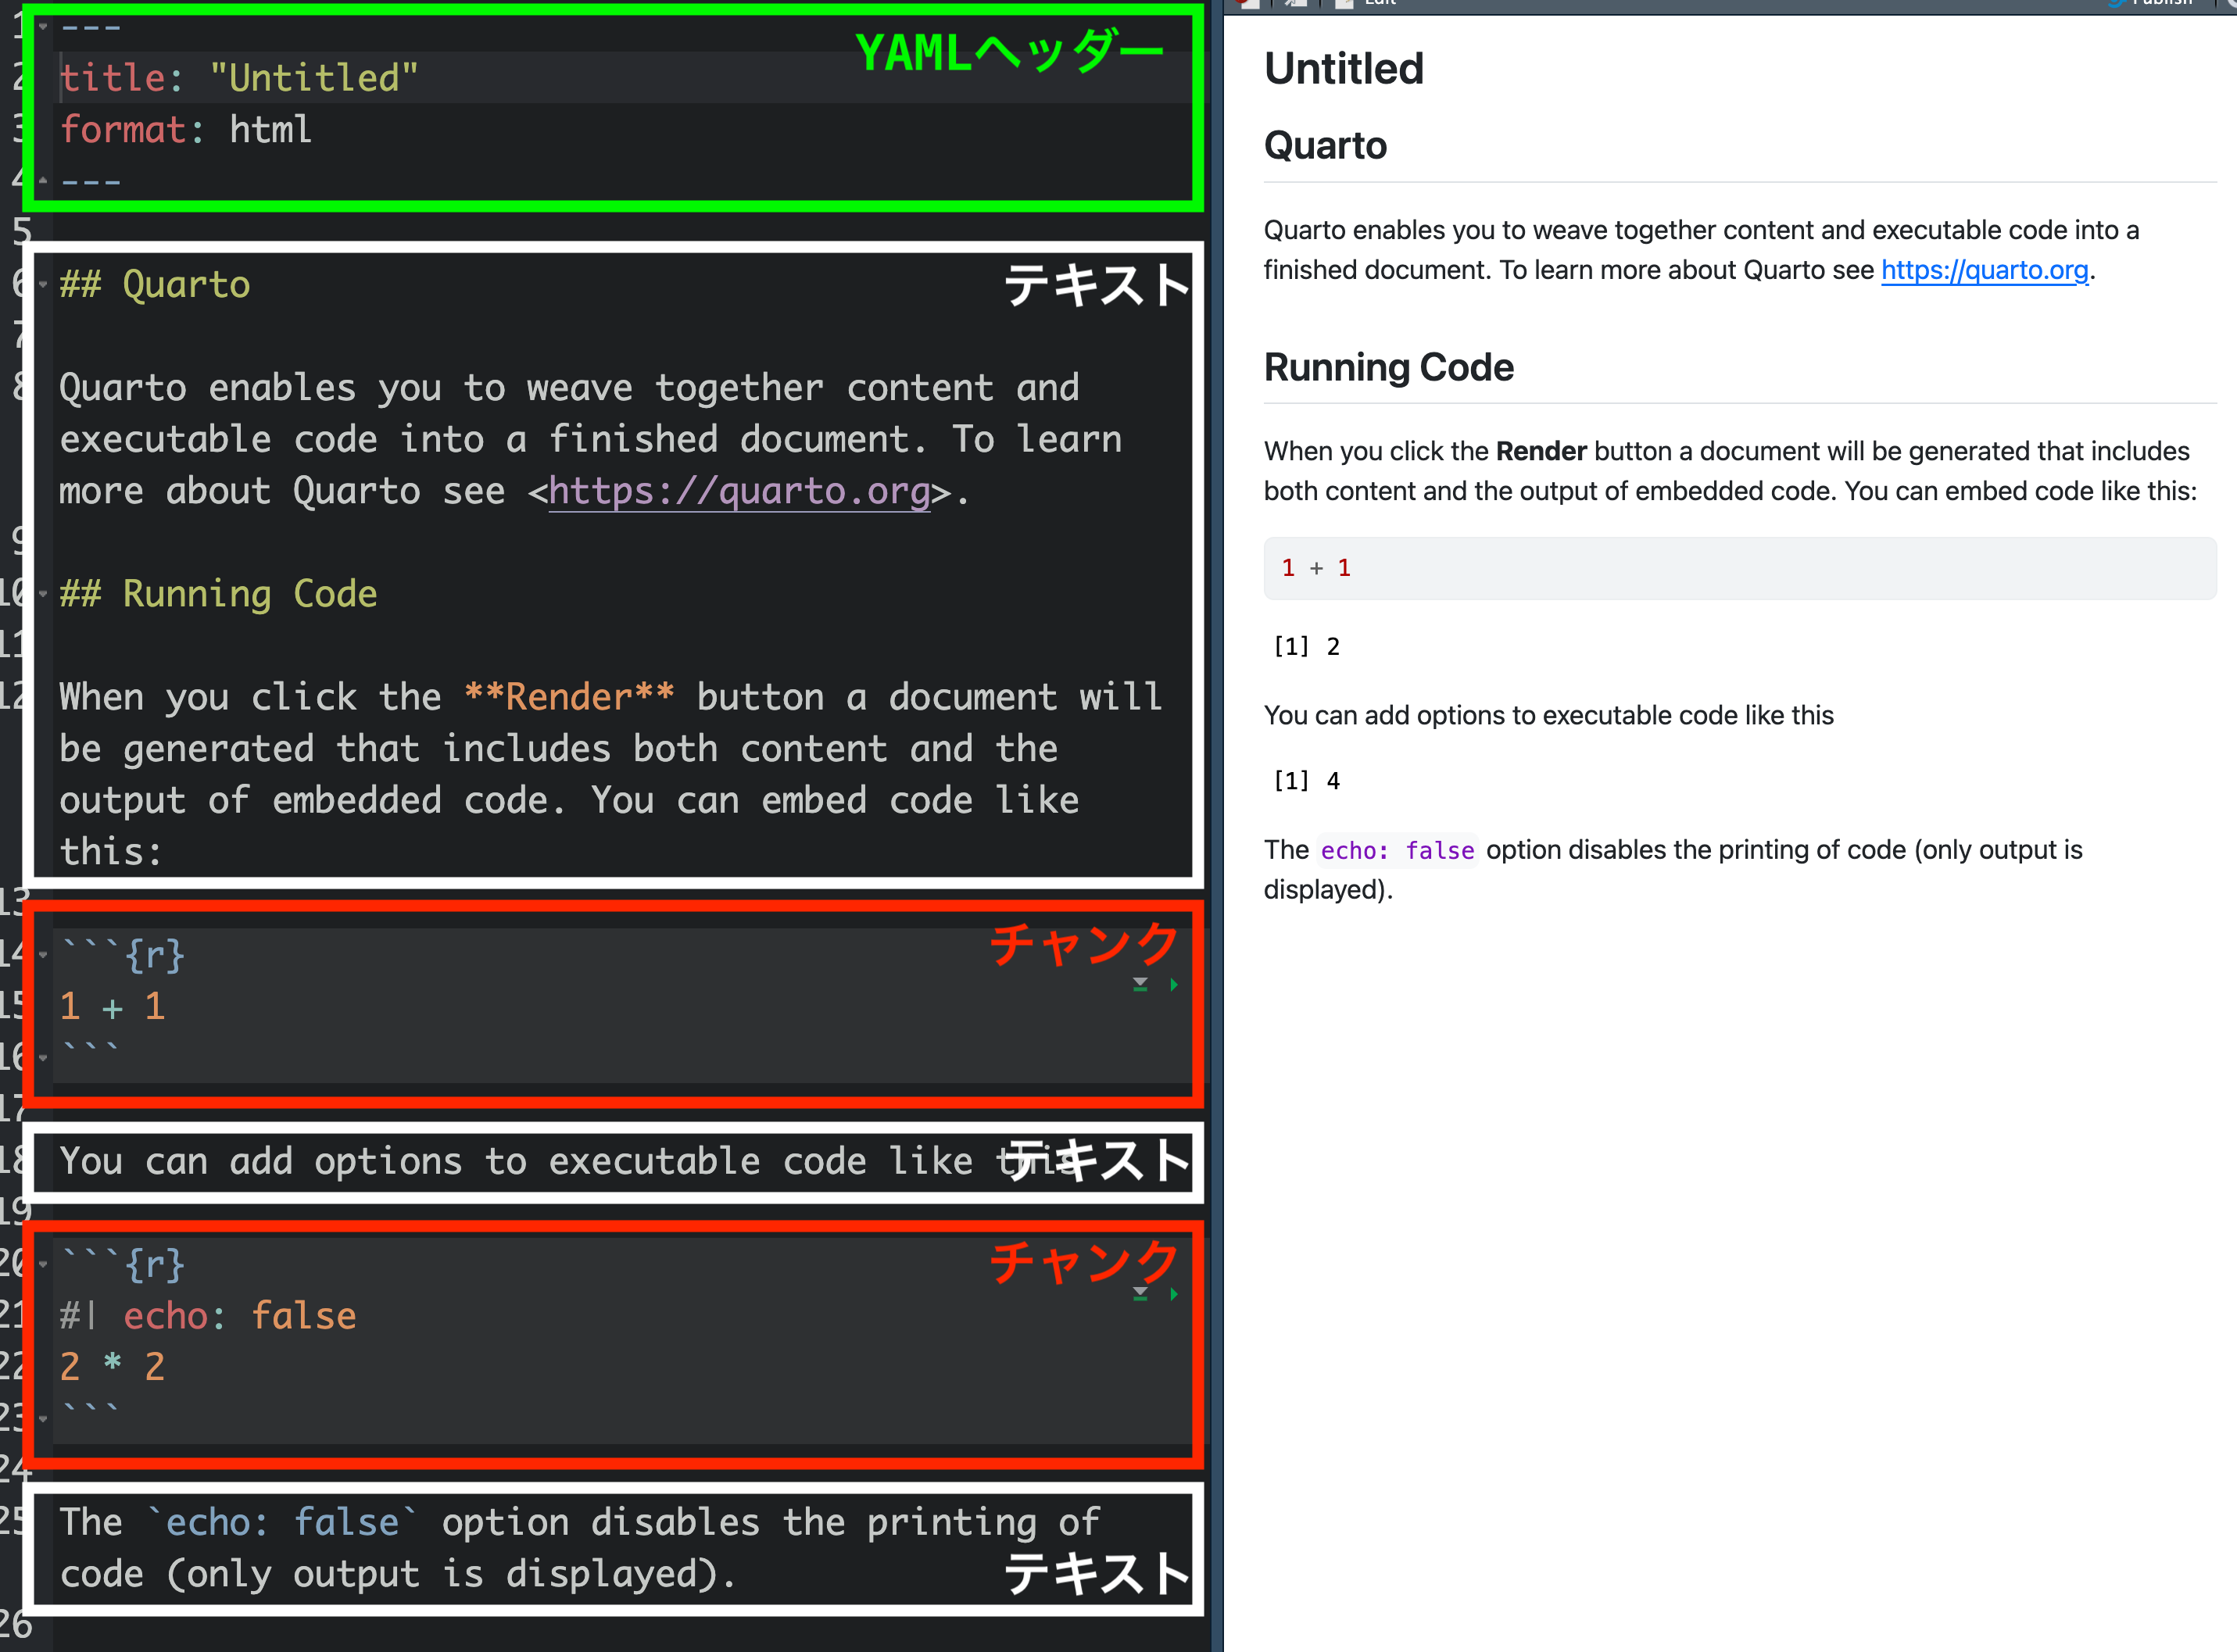Click line number 26 in the editor gutter

tap(16, 1625)
